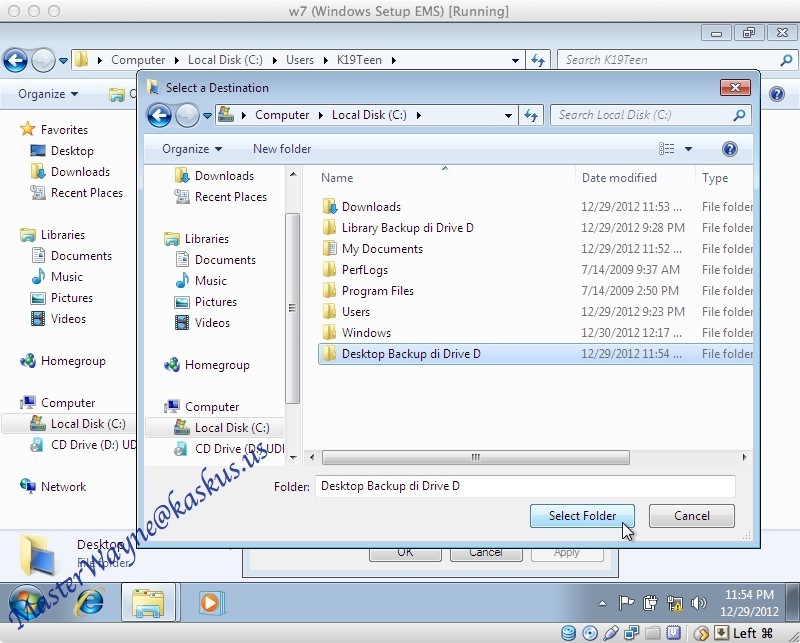The height and width of the screenshot is (643, 800).
Task: Select Desktop Backup di Drive D folder row
Action: [535, 354]
